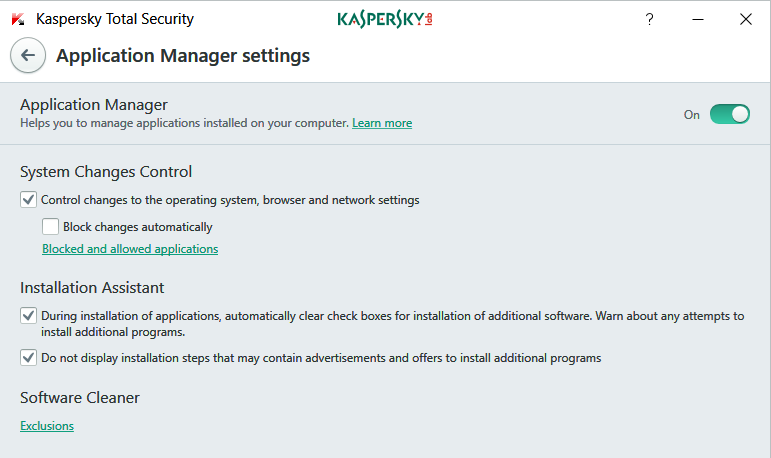Screen dimensions: 771x458
Task: Open Blocked and allowed applications
Action: point(130,249)
